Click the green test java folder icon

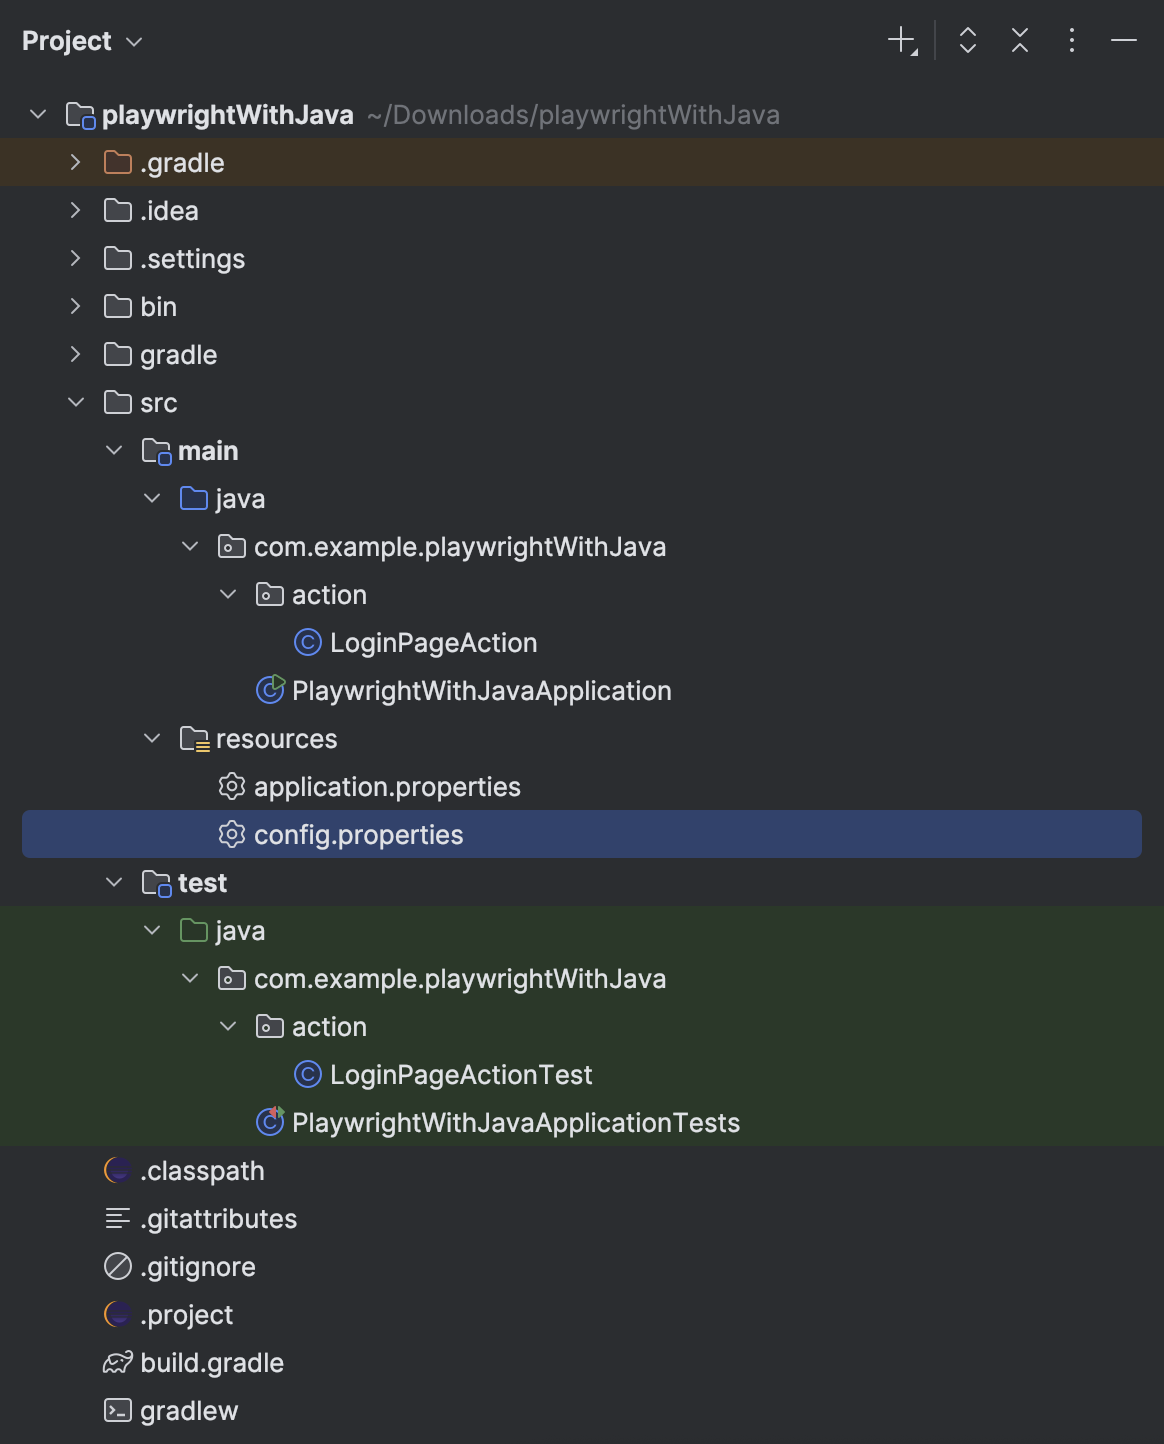pos(194,931)
